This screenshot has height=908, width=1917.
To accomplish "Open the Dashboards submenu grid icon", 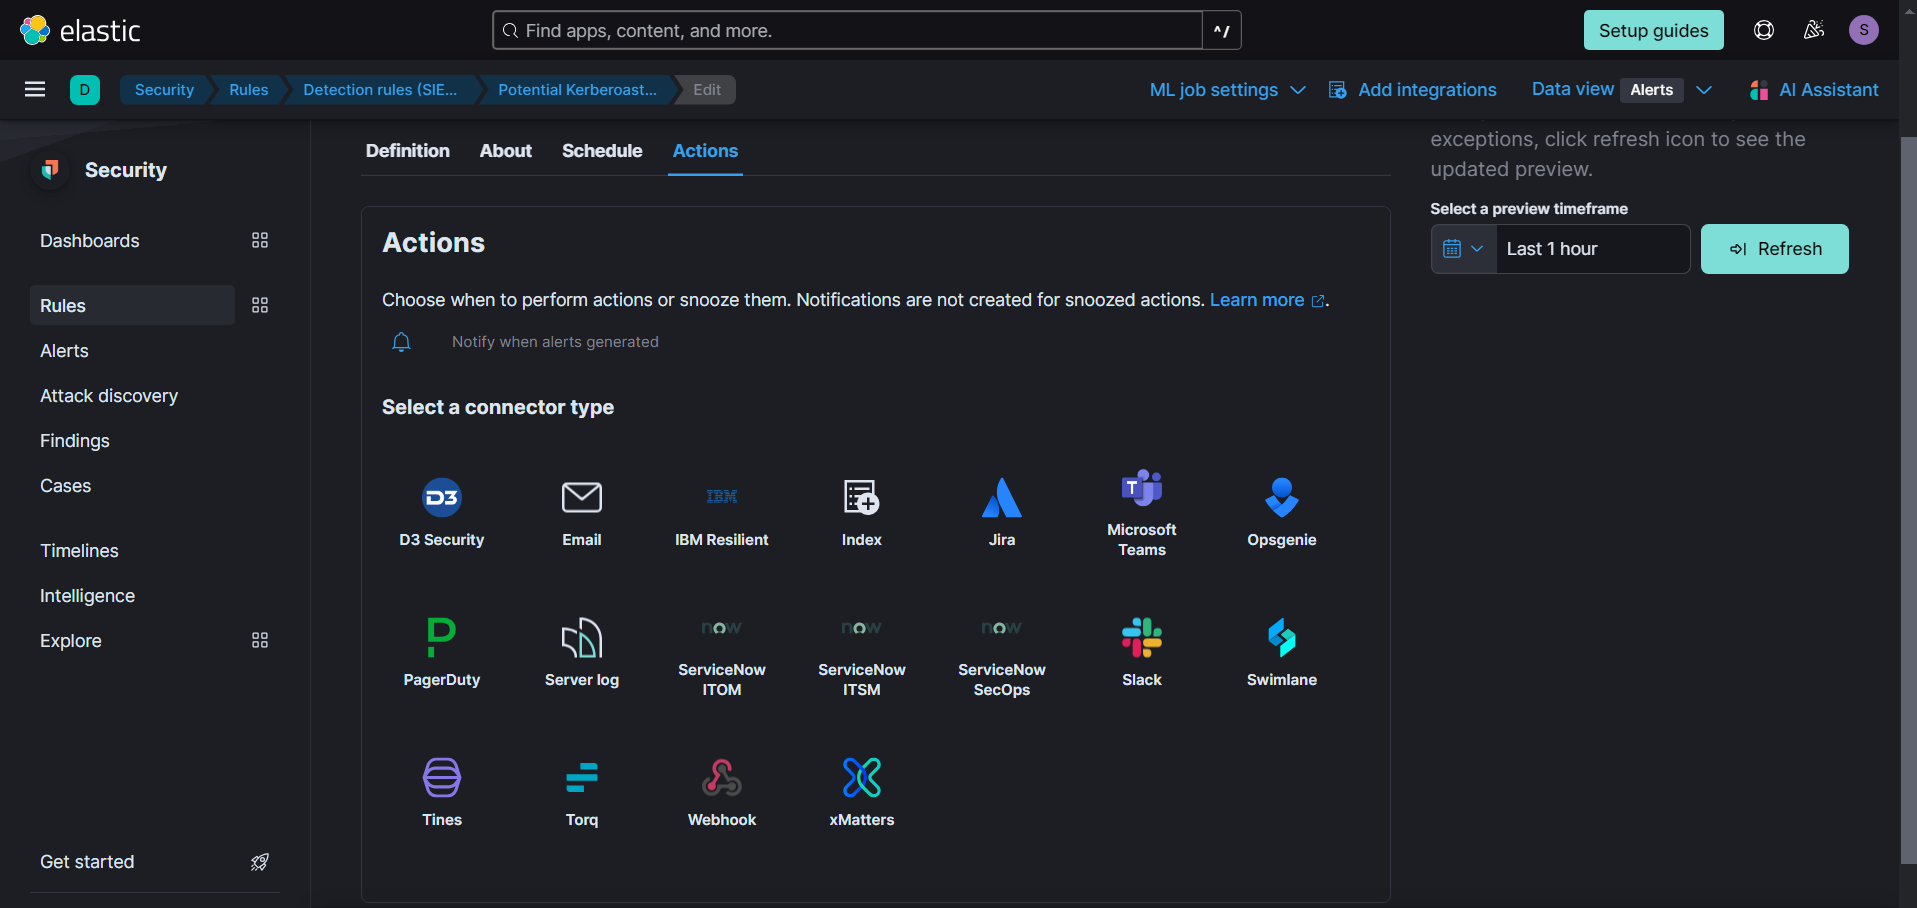I will 260,240.
